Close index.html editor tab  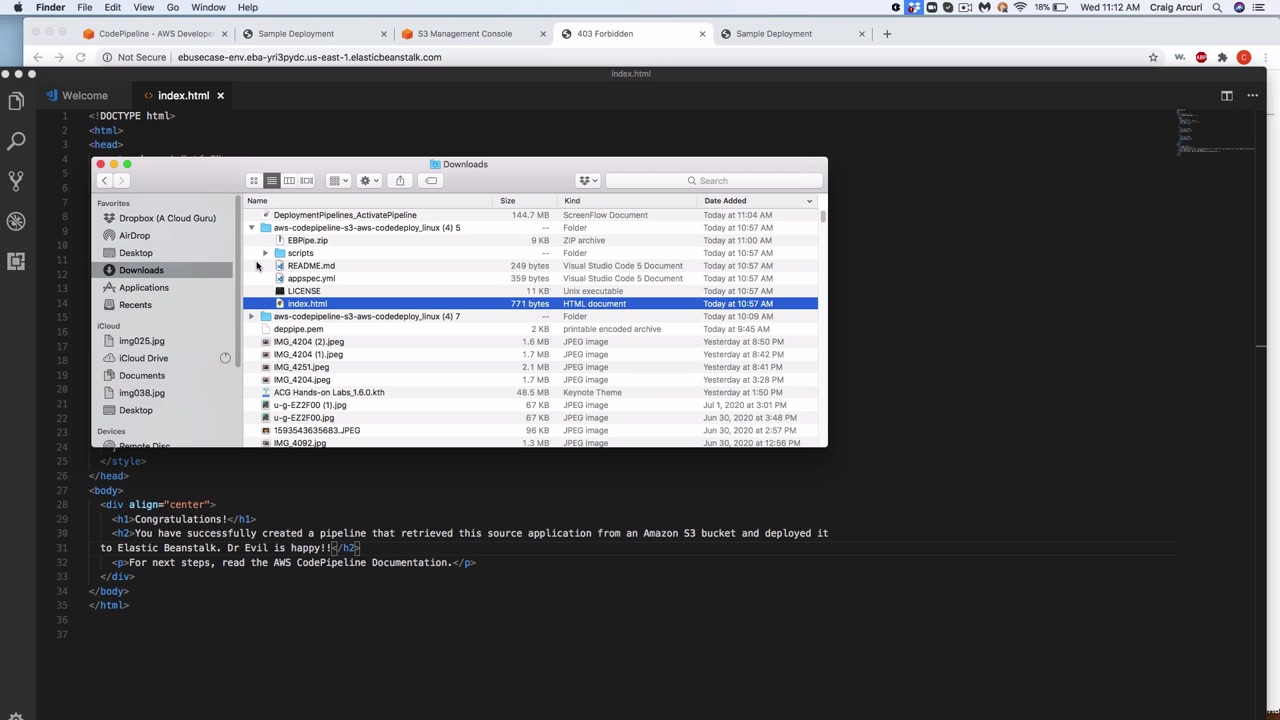coord(220,96)
